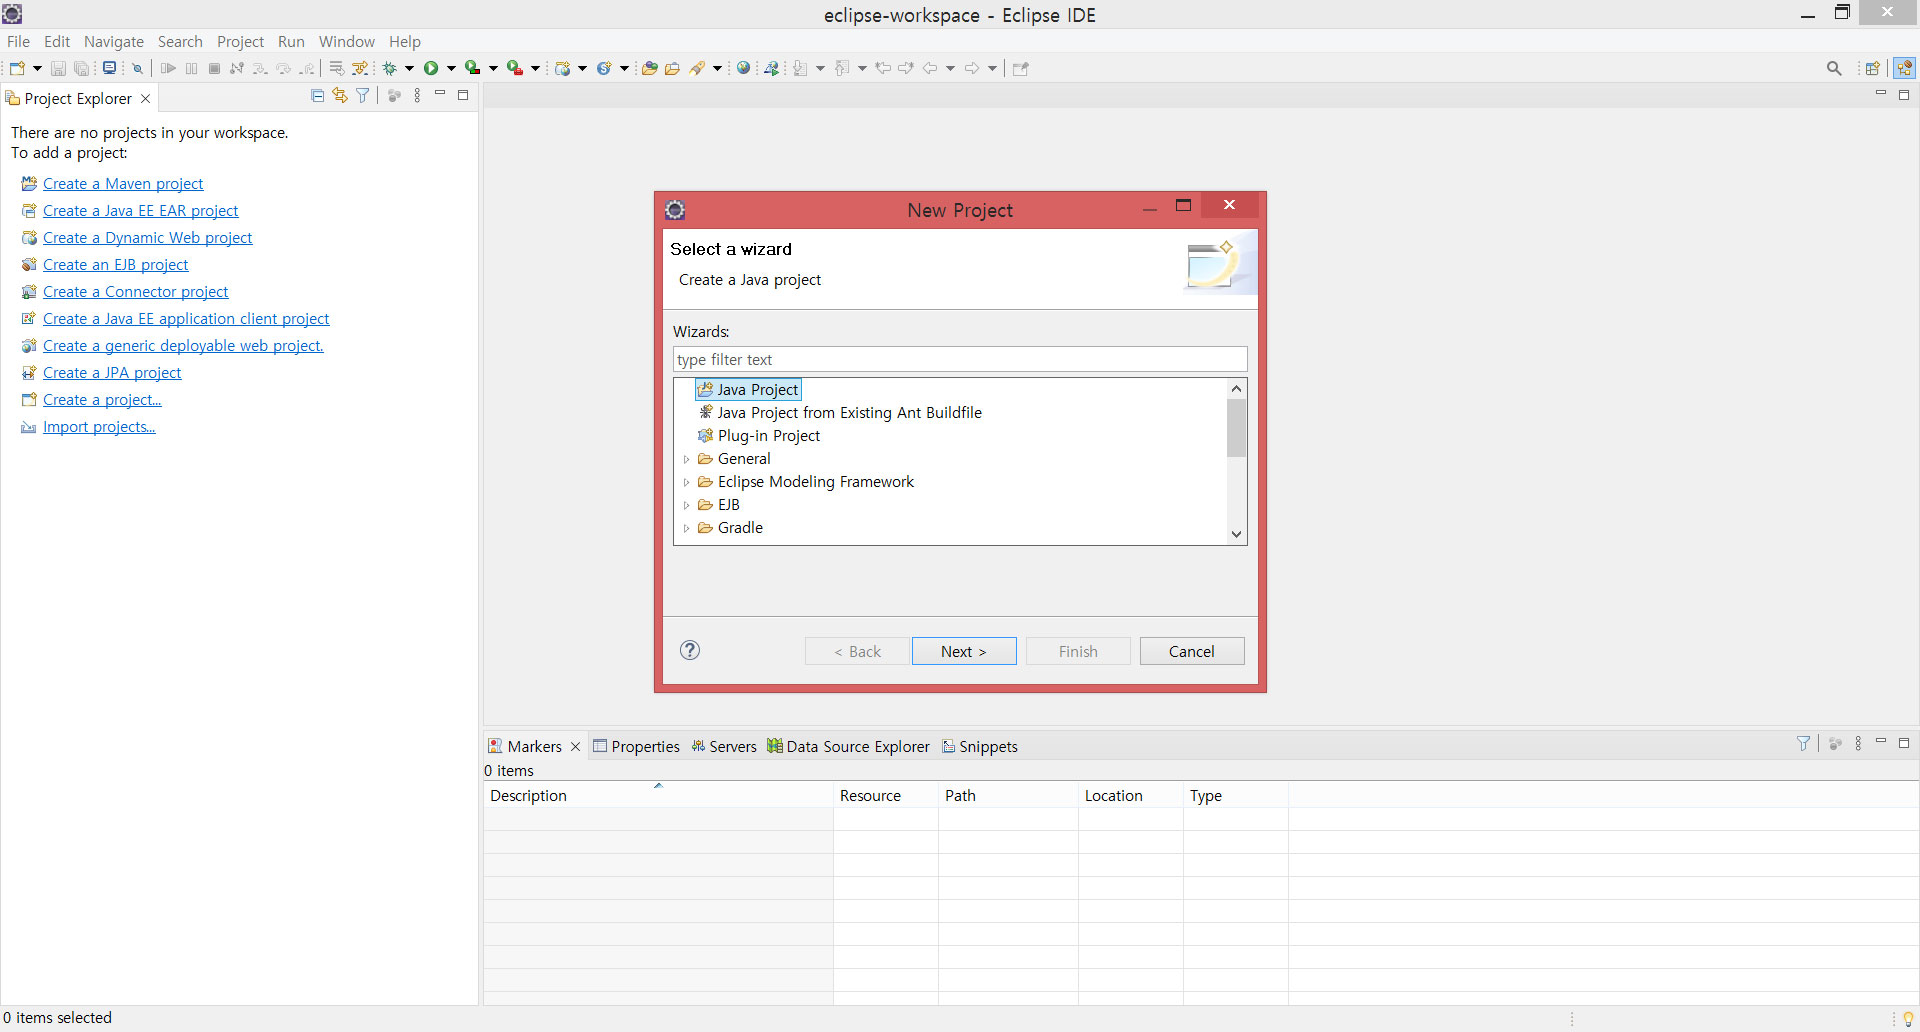The height and width of the screenshot is (1032, 1920).
Task: Click the Import projects... link
Action: (x=99, y=427)
